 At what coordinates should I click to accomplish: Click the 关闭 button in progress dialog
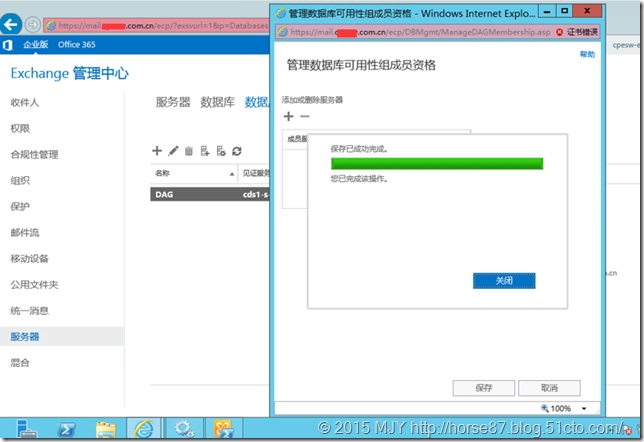coord(504,281)
